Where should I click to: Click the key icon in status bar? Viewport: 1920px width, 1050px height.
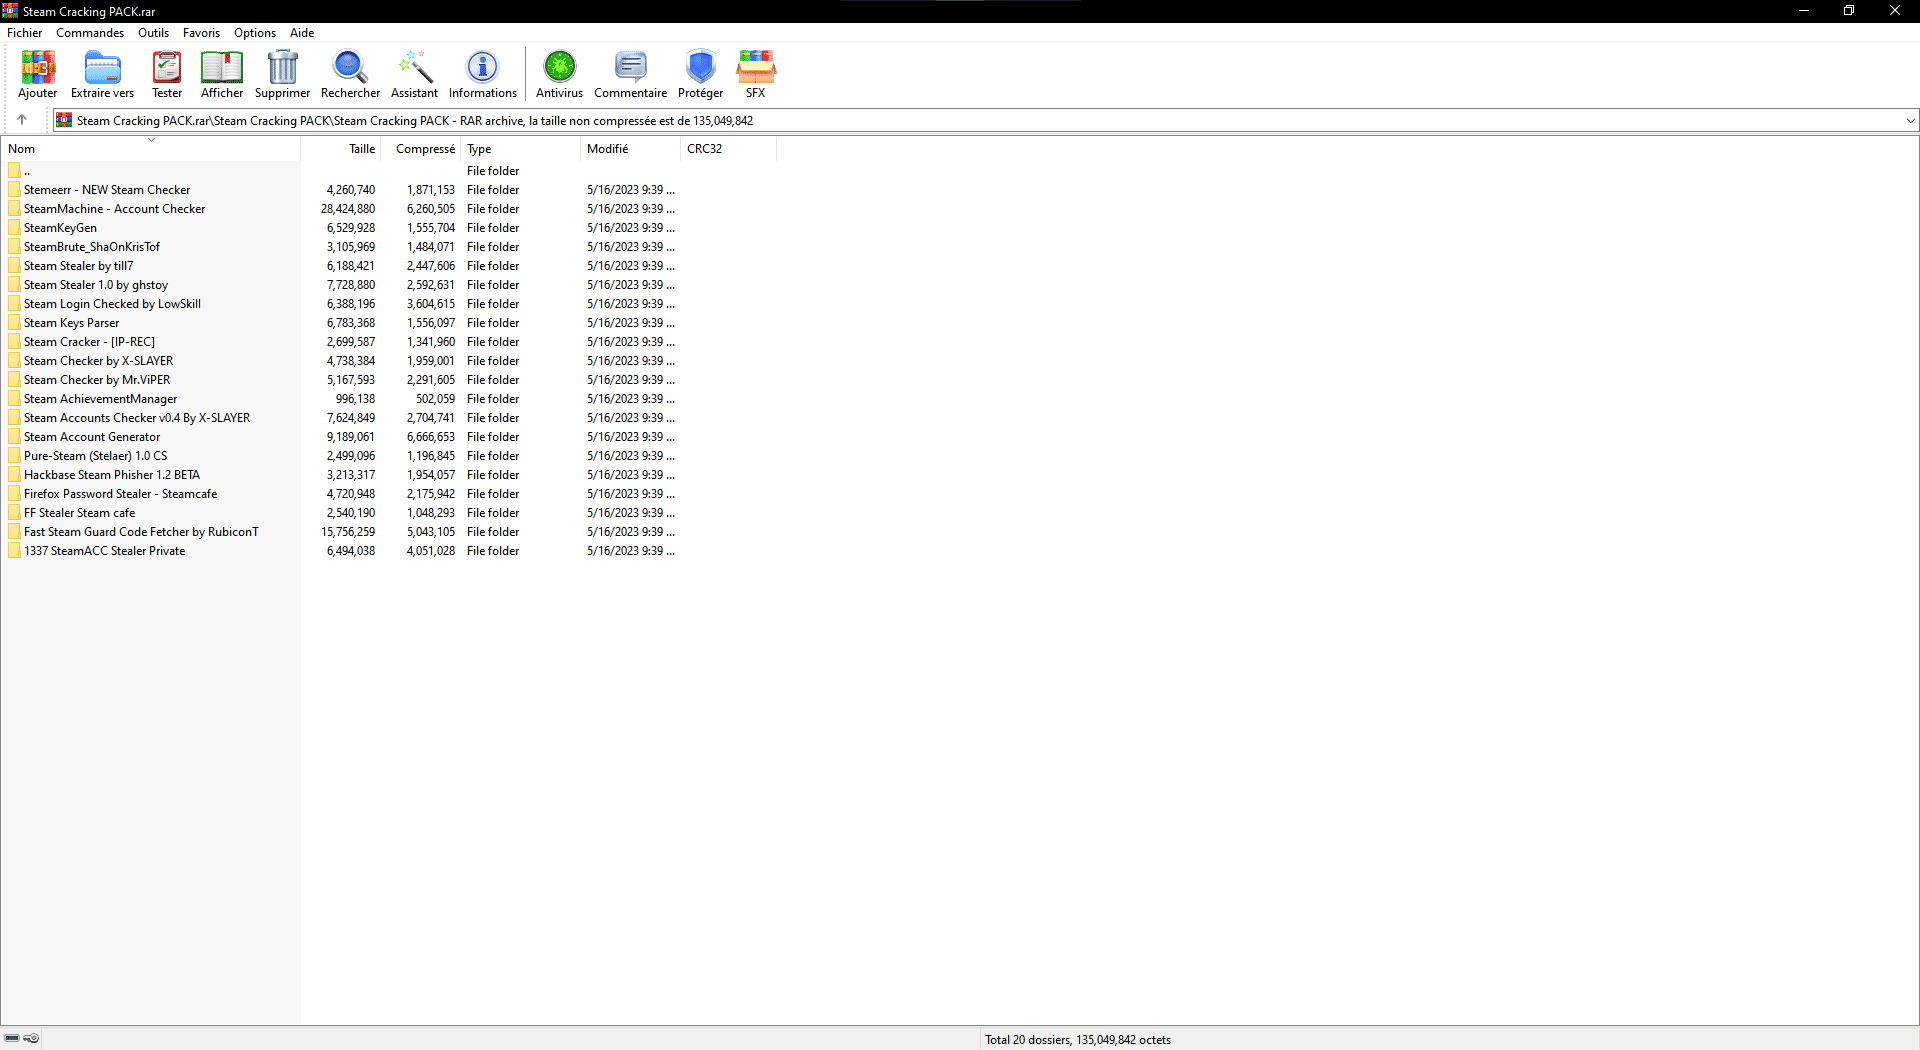coord(31,1039)
